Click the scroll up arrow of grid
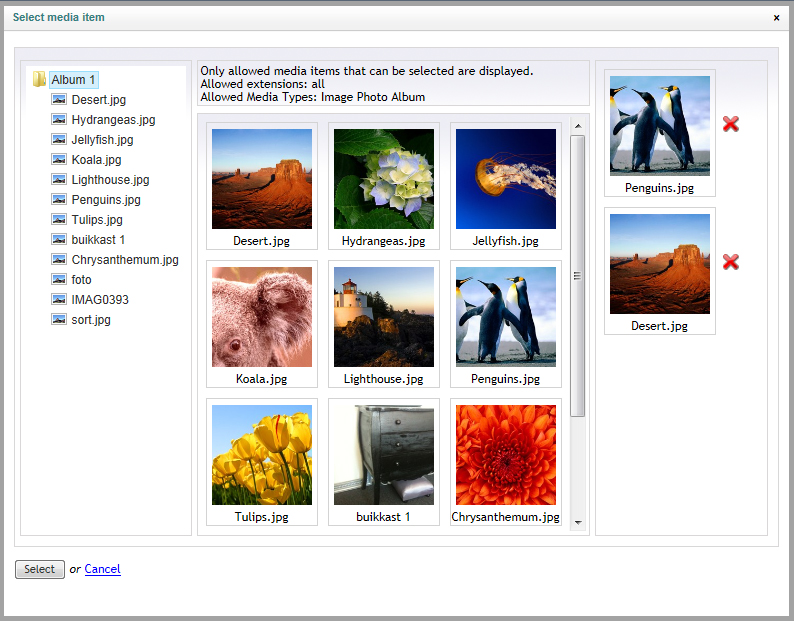The image size is (794, 621). point(578,126)
